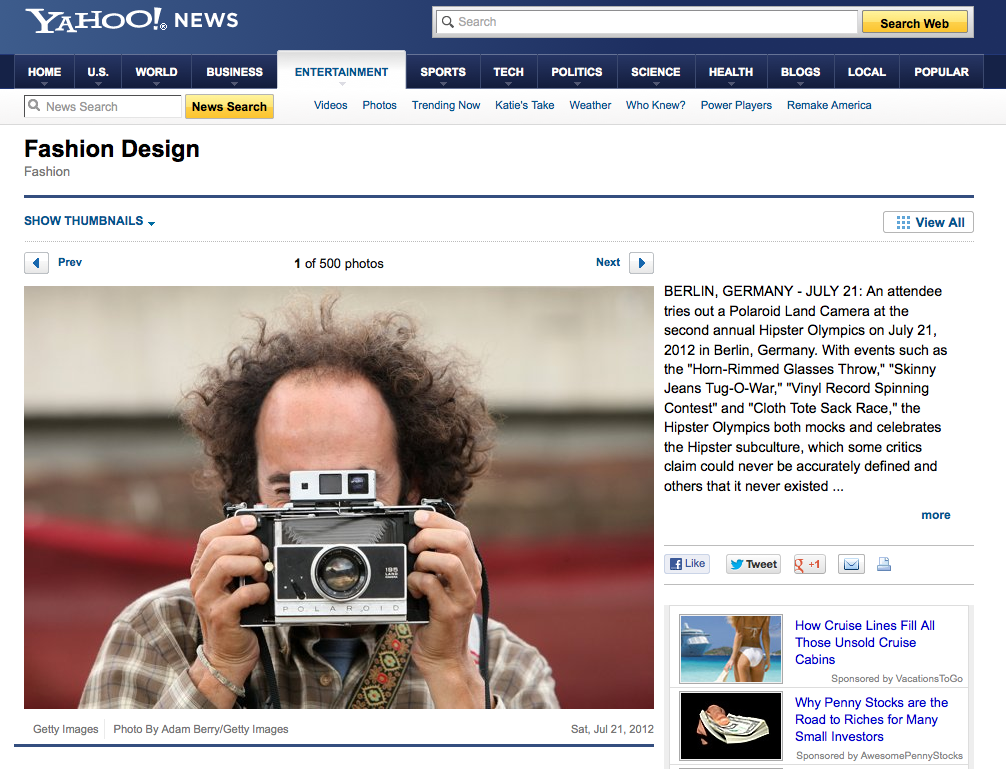
Task: Open the Popular section
Action: point(941,72)
